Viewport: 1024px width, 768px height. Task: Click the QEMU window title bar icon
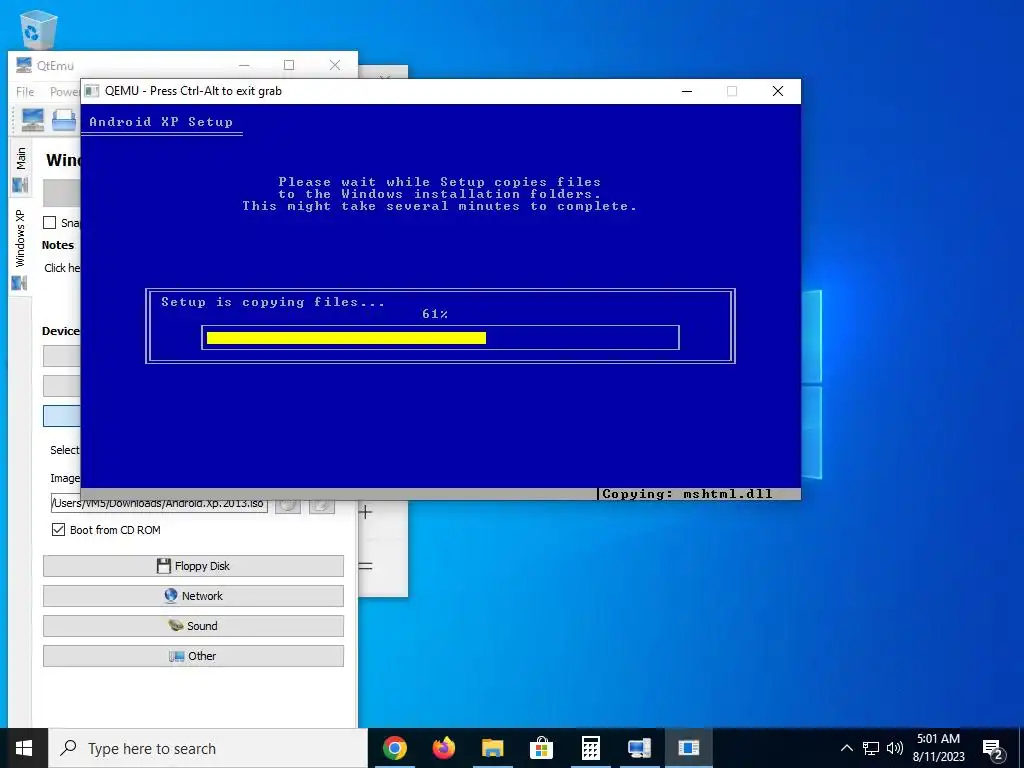click(x=93, y=91)
